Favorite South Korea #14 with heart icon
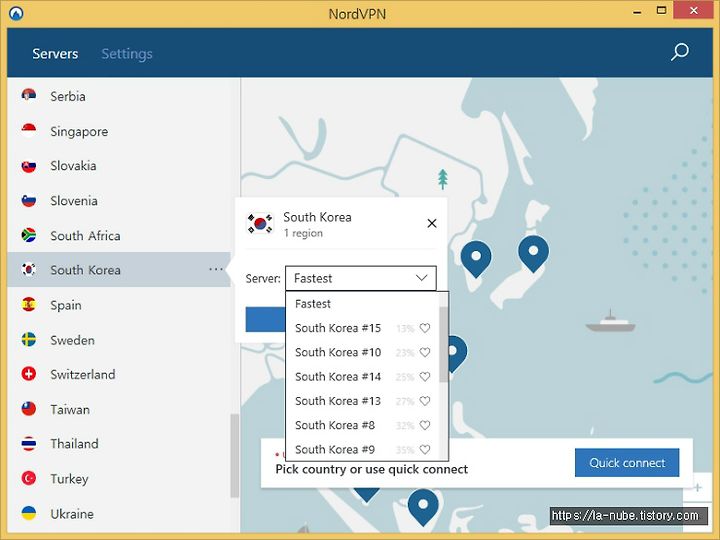Viewport: 720px width, 540px height. click(x=425, y=377)
